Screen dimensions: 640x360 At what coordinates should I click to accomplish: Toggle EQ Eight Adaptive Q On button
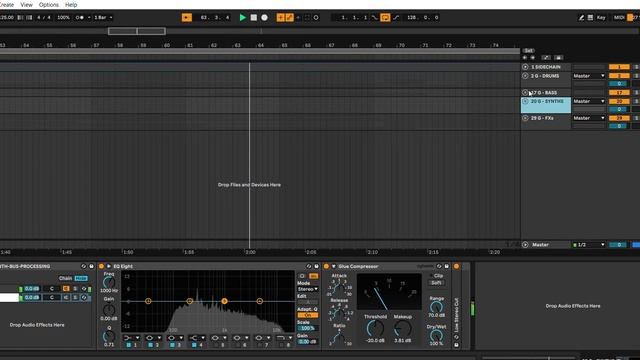[308, 315]
